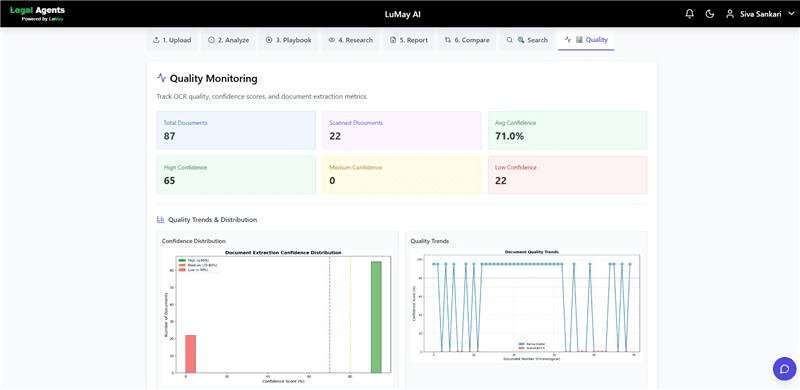Select the 5. Report tab
Image resolution: width=800 pixels, height=390 pixels.
pyautogui.click(x=409, y=40)
